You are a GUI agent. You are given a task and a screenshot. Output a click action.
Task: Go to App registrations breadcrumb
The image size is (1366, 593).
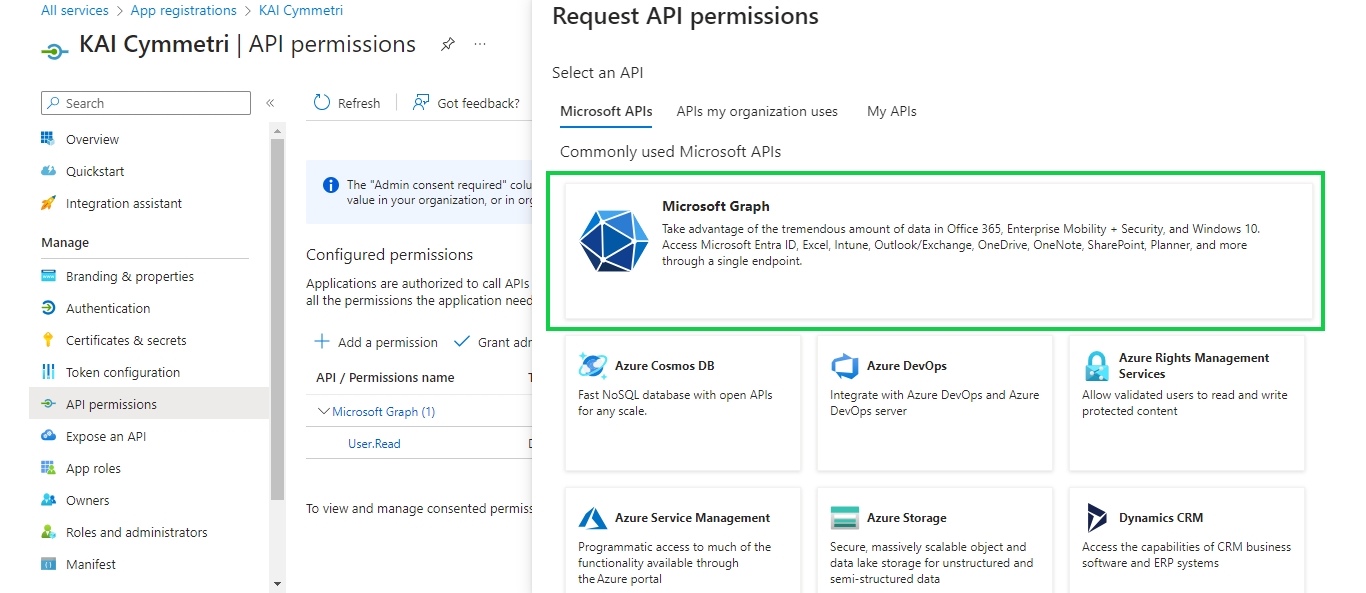coord(183,10)
